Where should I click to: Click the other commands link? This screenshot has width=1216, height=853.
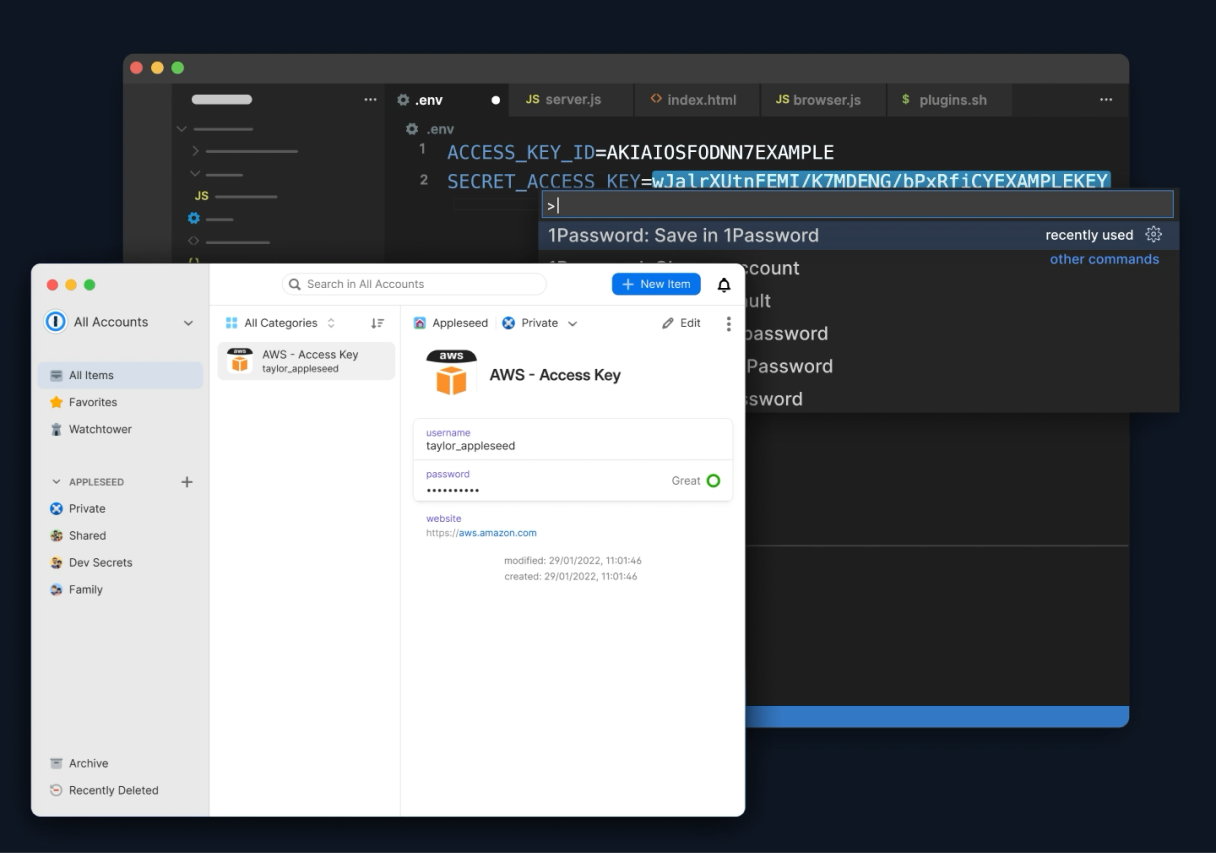(1104, 259)
